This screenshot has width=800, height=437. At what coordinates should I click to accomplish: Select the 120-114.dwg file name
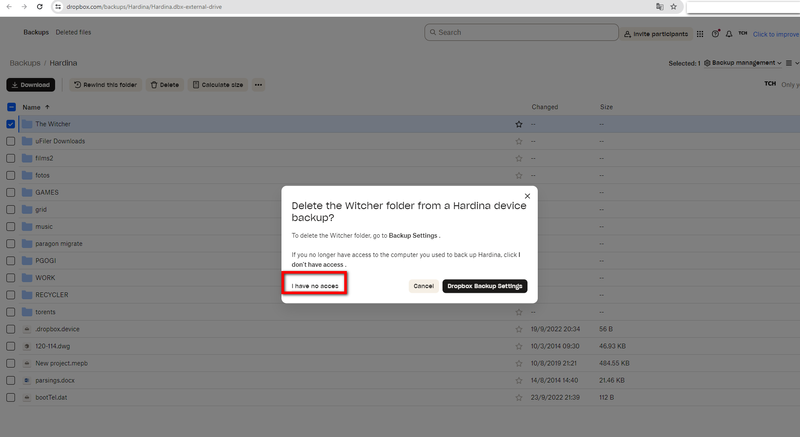[53, 346]
